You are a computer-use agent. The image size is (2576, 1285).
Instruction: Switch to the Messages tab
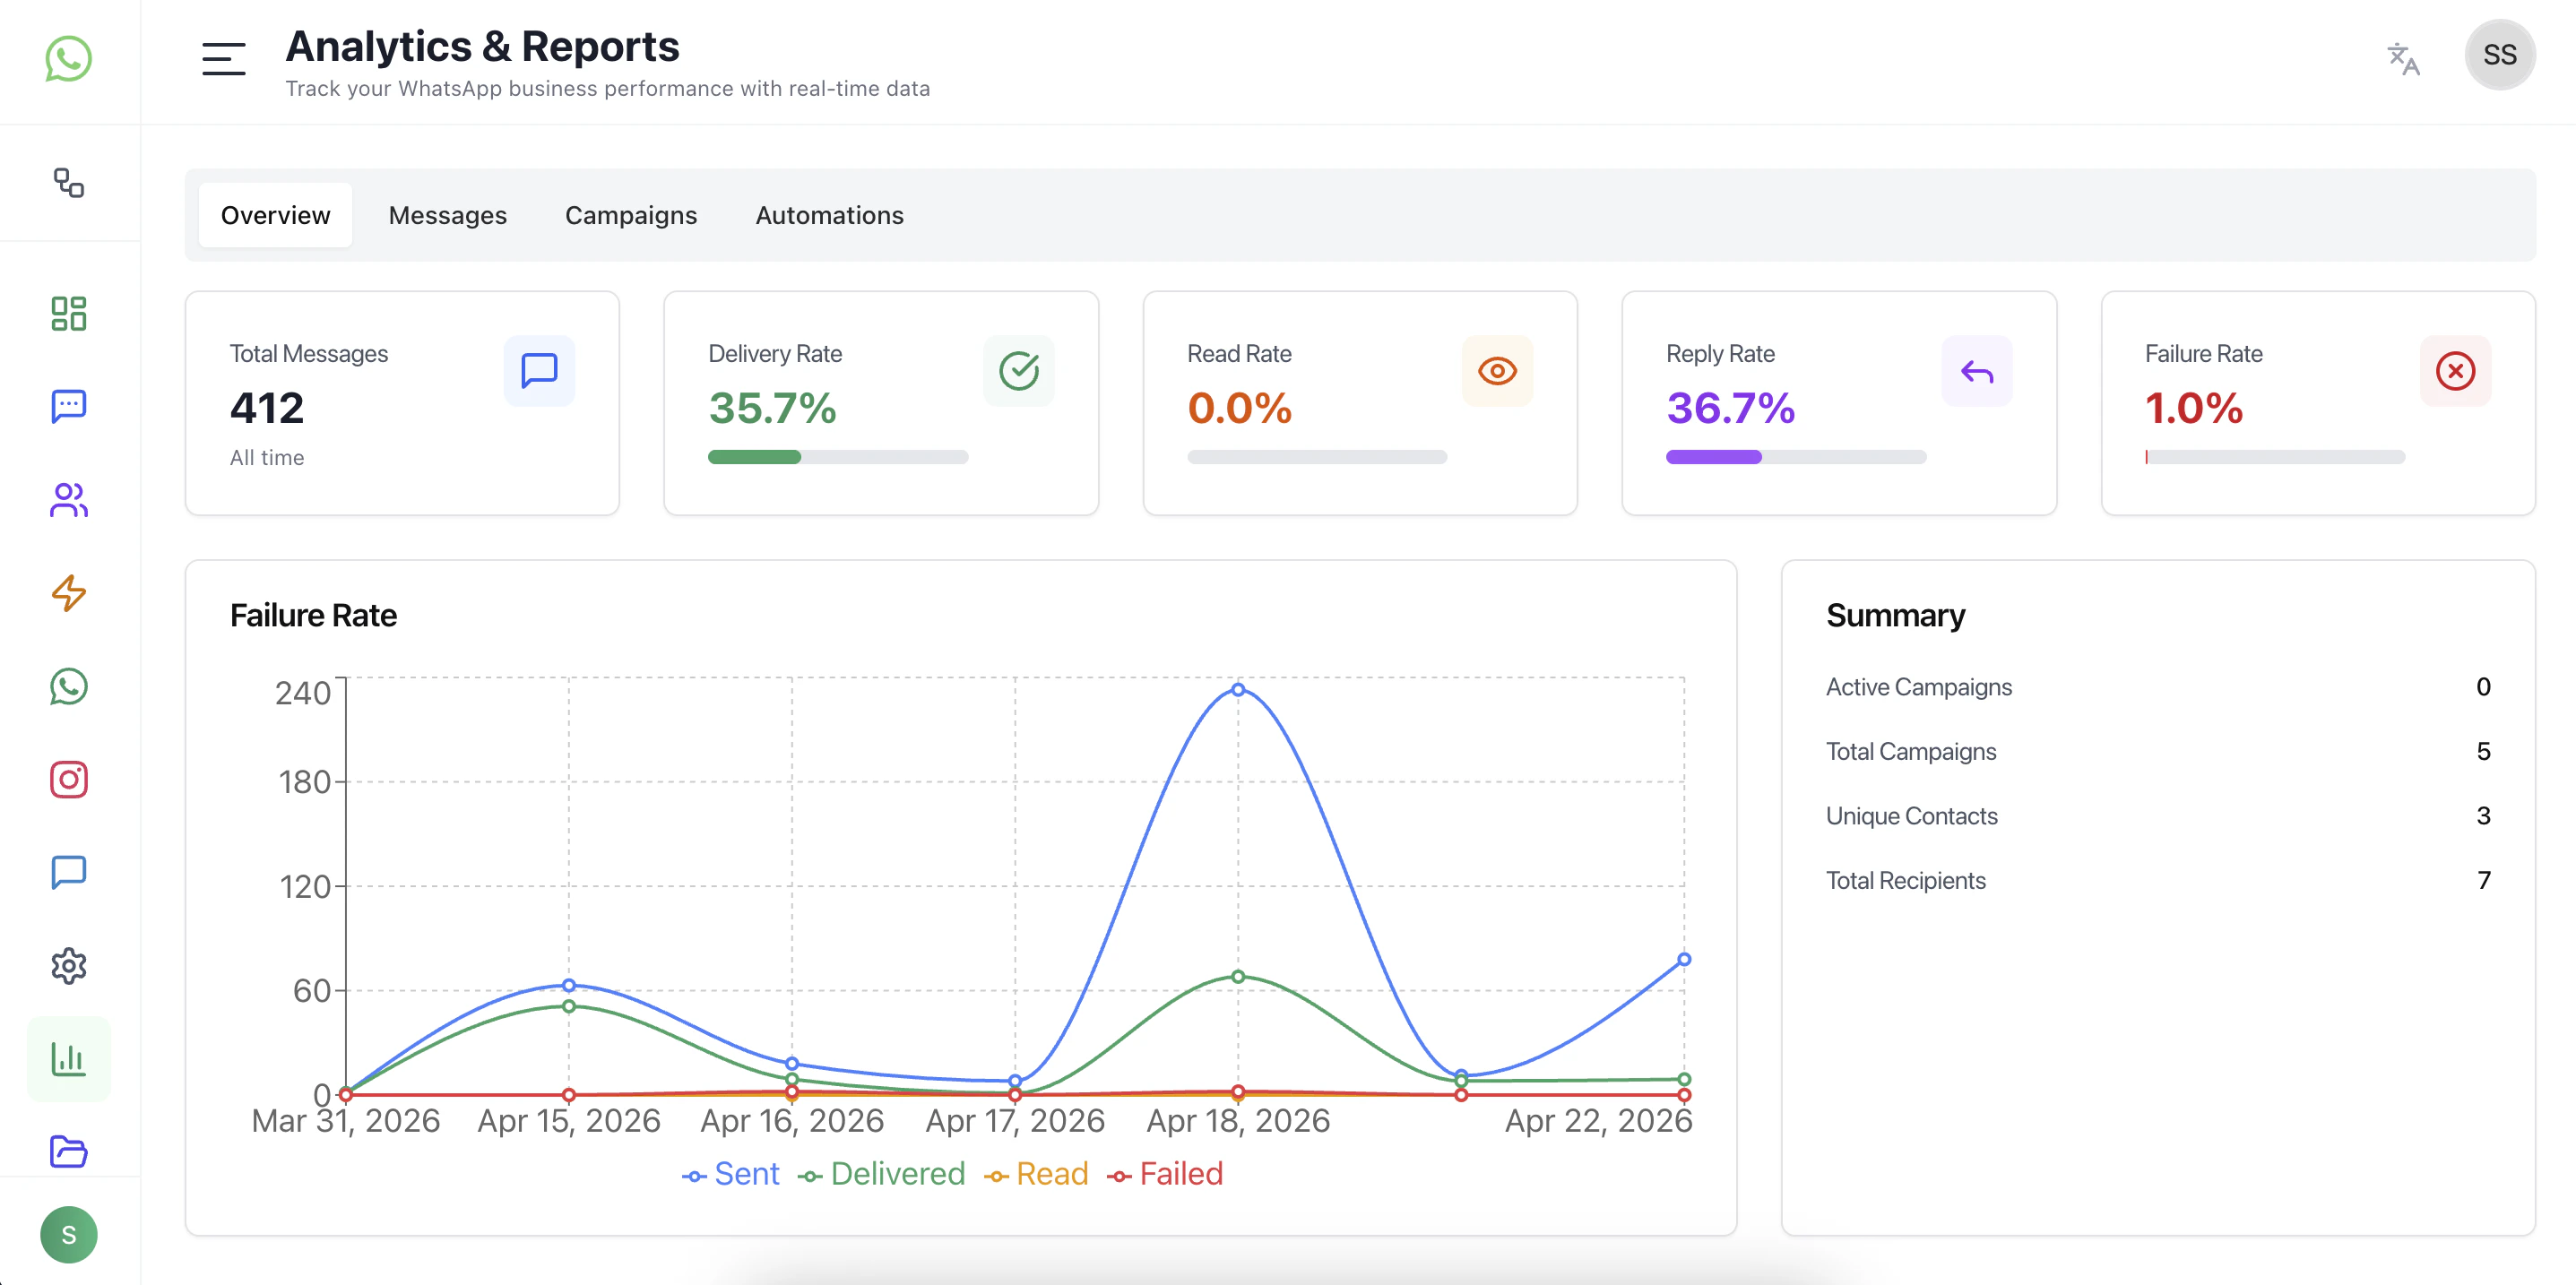click(x=447, y=215)
